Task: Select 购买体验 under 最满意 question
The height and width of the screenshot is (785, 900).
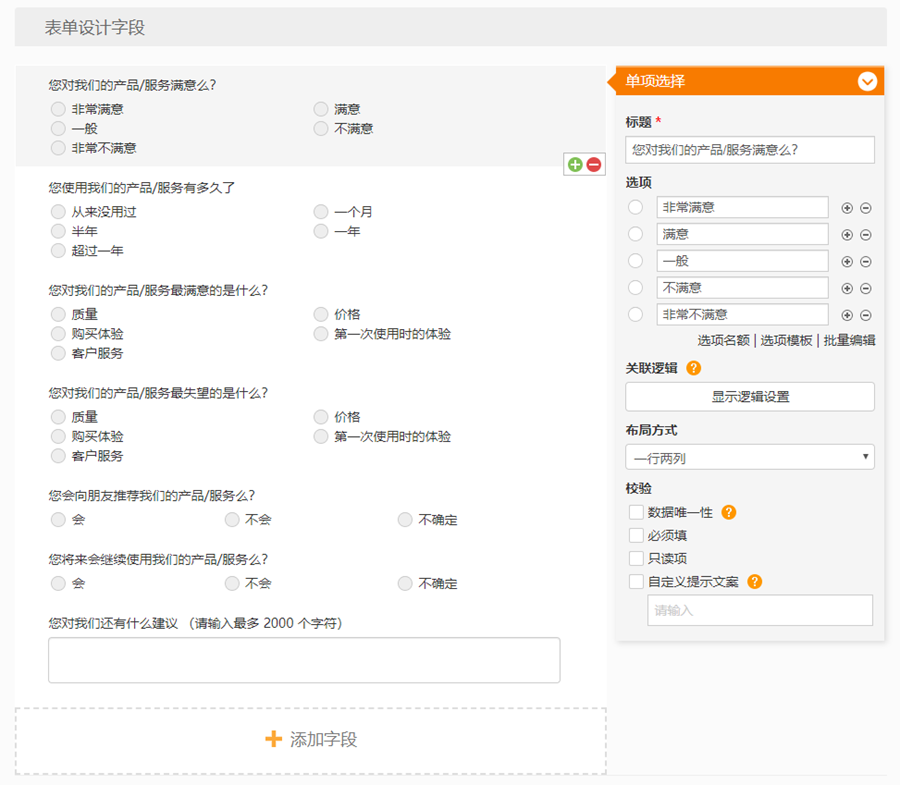Action: click(58, 334)
